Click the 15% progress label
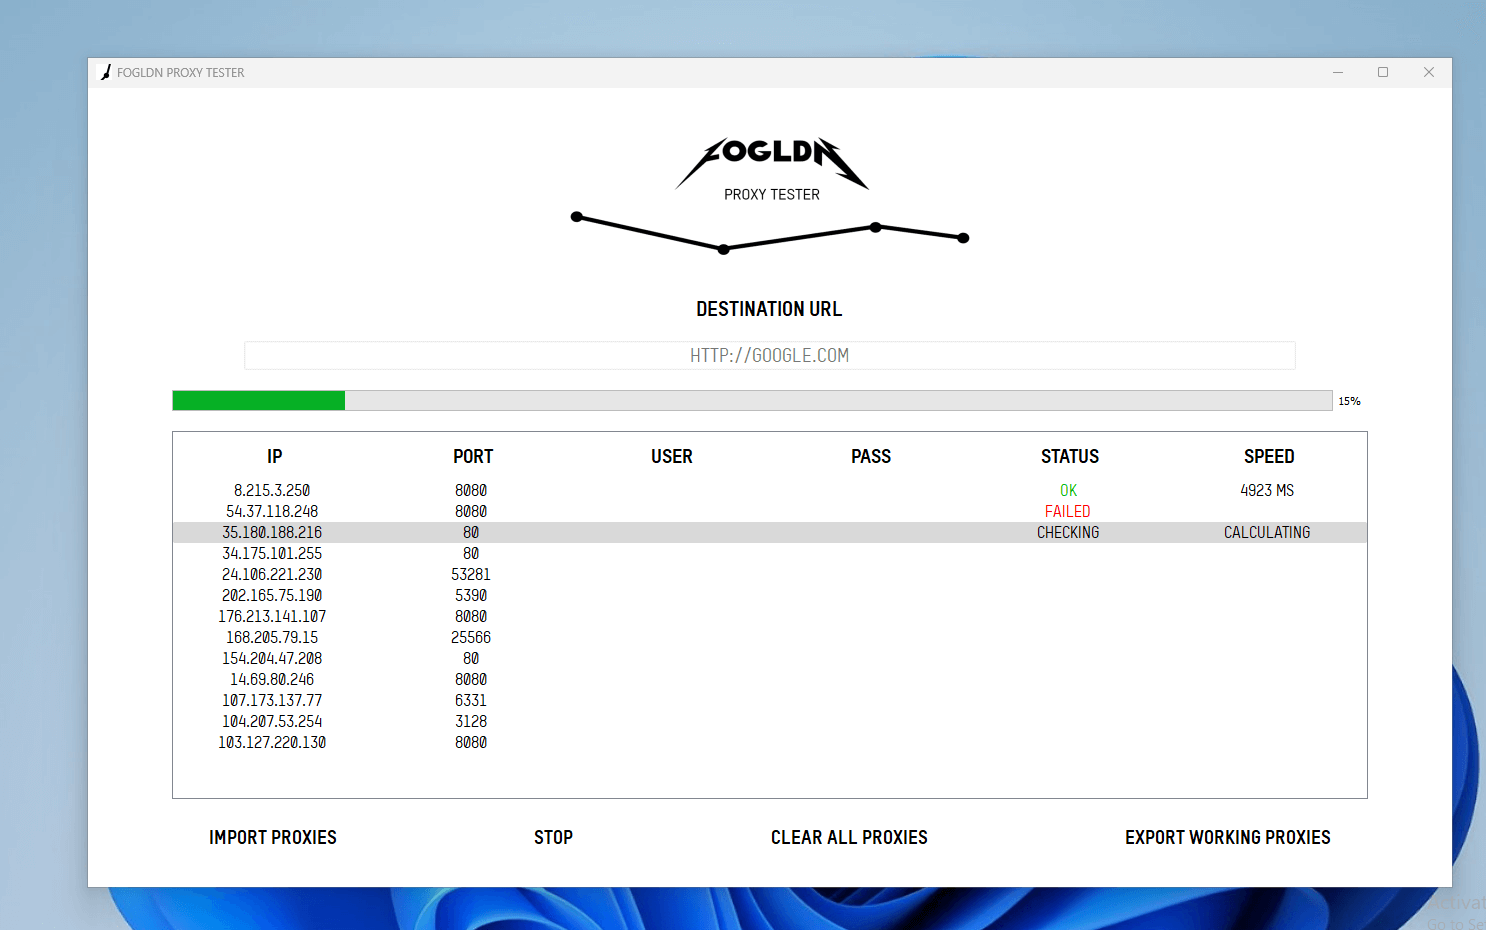This screenshot has height=930, width=1486. point(1349,401)
